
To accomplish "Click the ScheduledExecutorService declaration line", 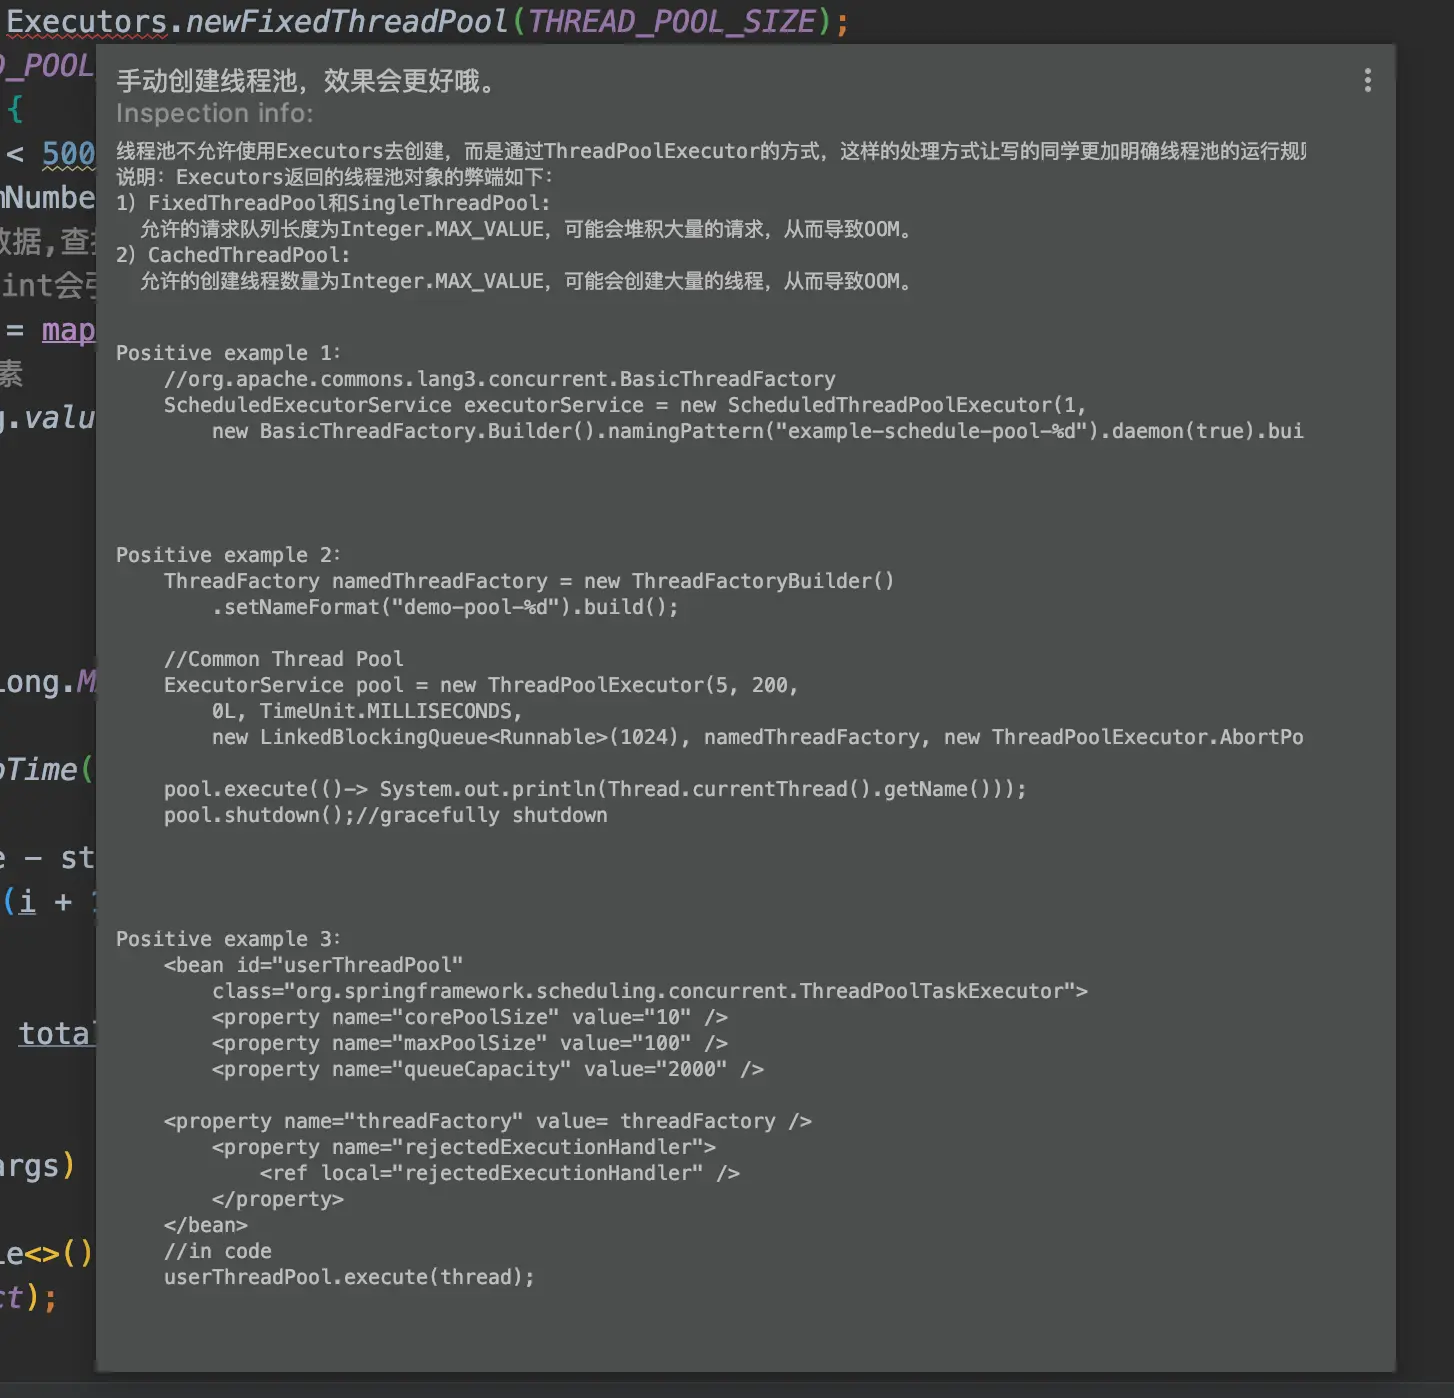I will 625,405.
